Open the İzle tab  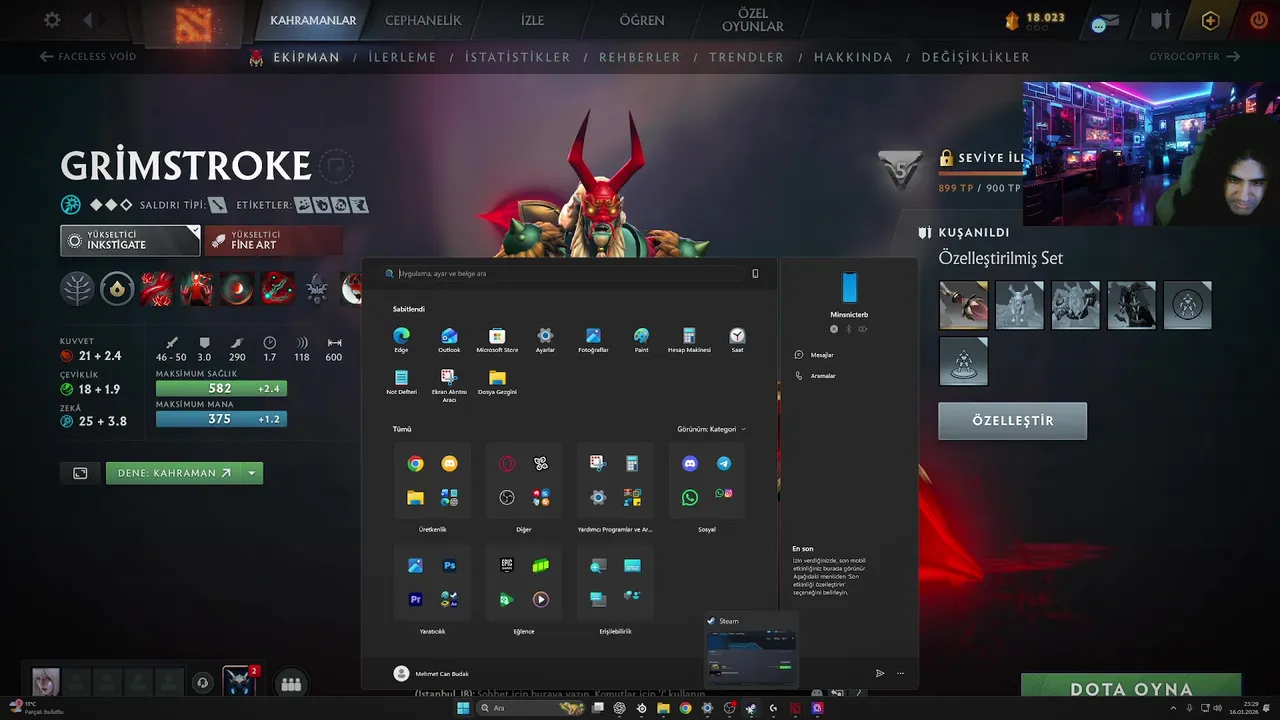coord(532,21)
